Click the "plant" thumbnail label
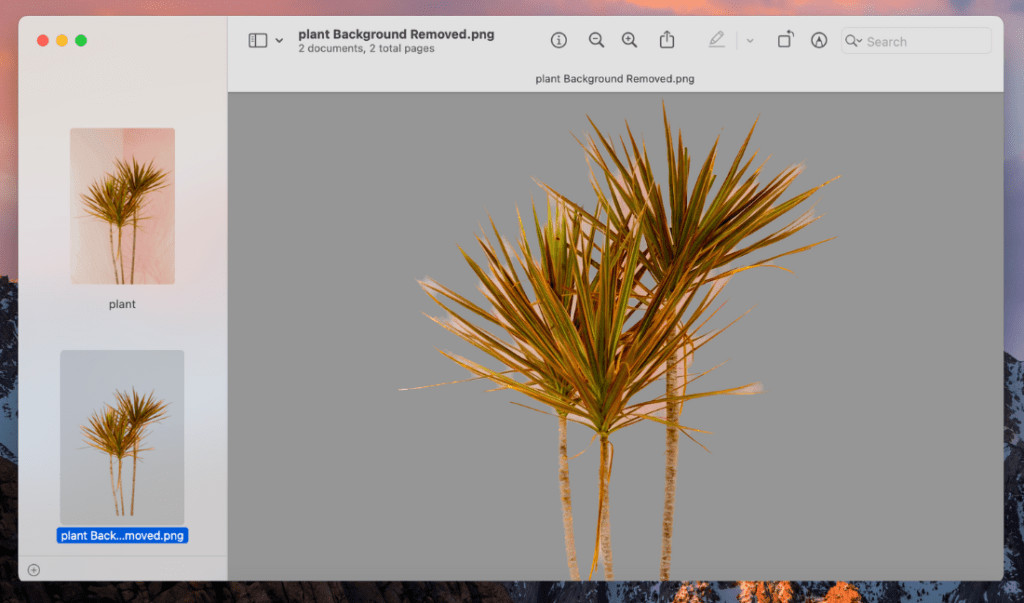The image size is (1024, 603). [x=122, y=304]
